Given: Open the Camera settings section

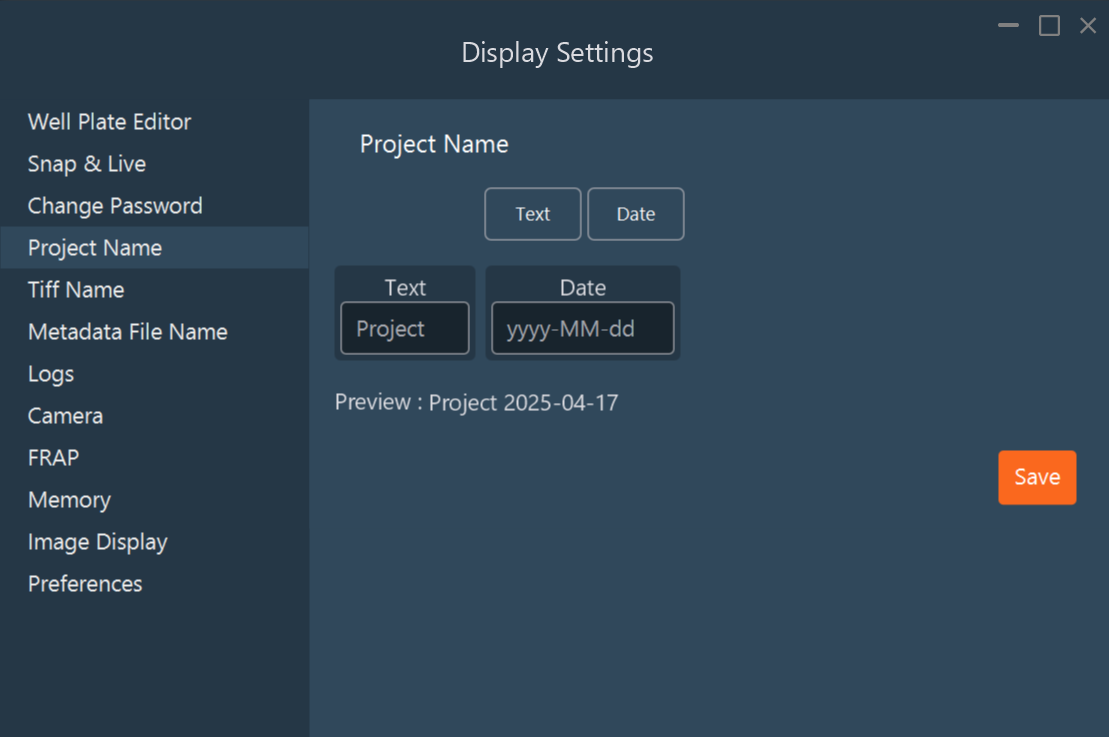Looking at the screenshot, I should point(65,416).
